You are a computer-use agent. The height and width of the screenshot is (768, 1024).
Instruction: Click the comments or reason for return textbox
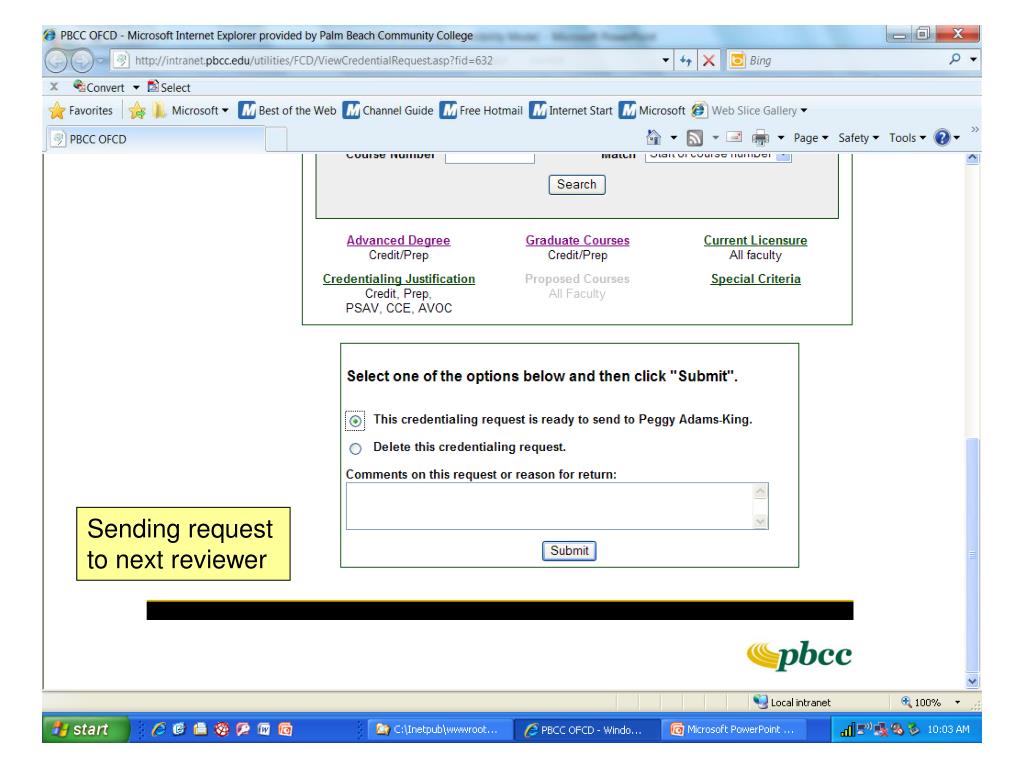coord(557,506)
